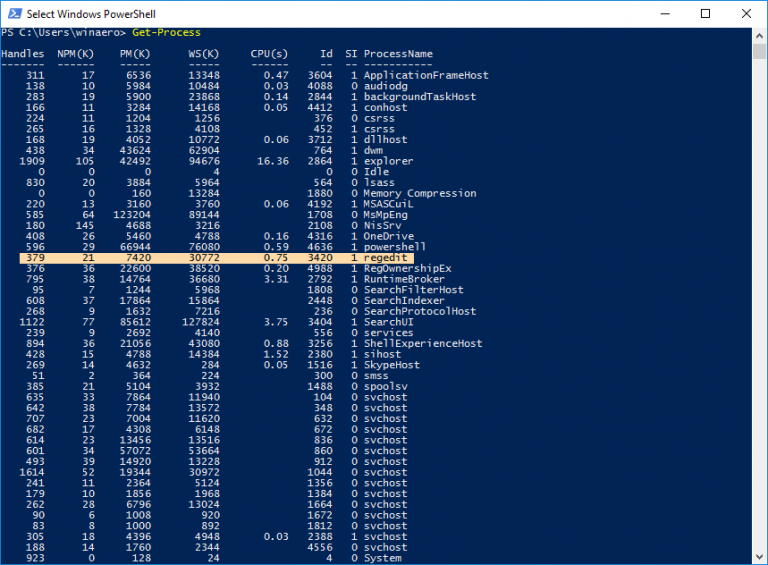Click the Memory Compression process name
The image size is (768, 565).
(419, 193)
